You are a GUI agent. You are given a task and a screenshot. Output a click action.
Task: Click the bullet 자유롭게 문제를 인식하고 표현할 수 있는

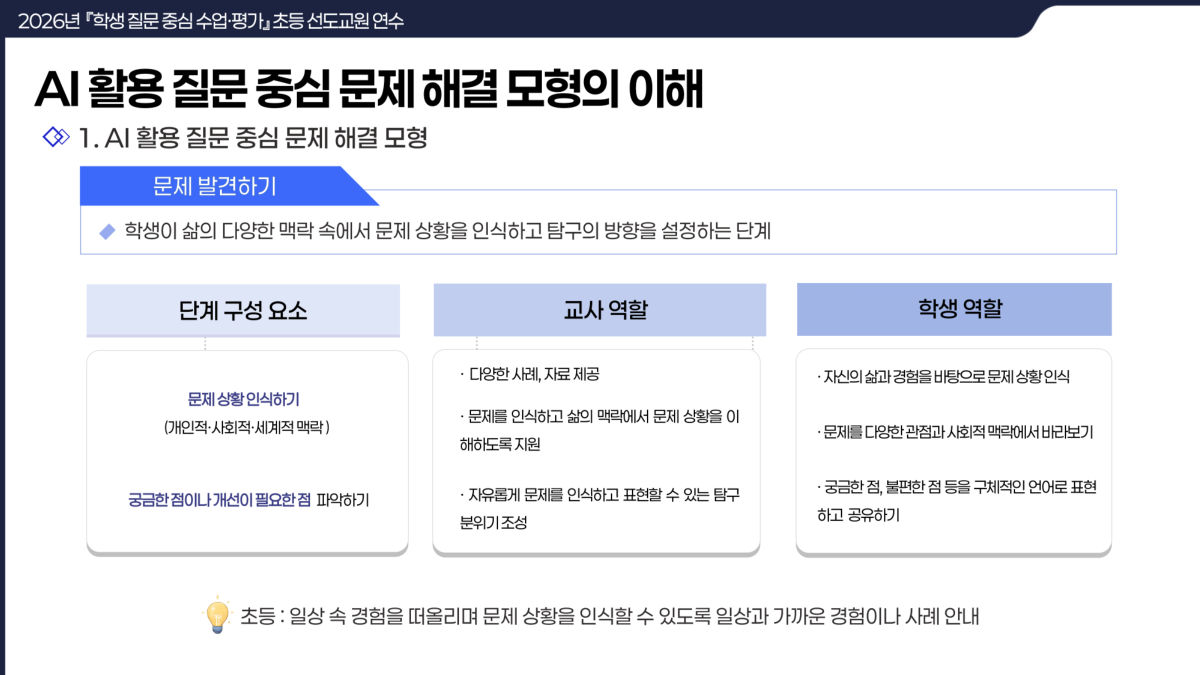599,508
